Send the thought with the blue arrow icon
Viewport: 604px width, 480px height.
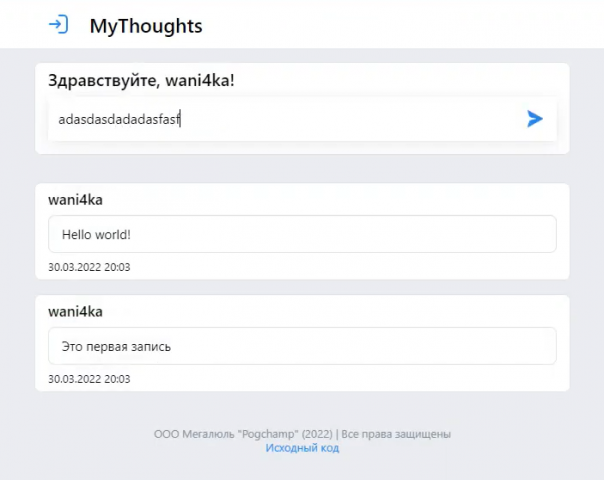click(535, 119)
